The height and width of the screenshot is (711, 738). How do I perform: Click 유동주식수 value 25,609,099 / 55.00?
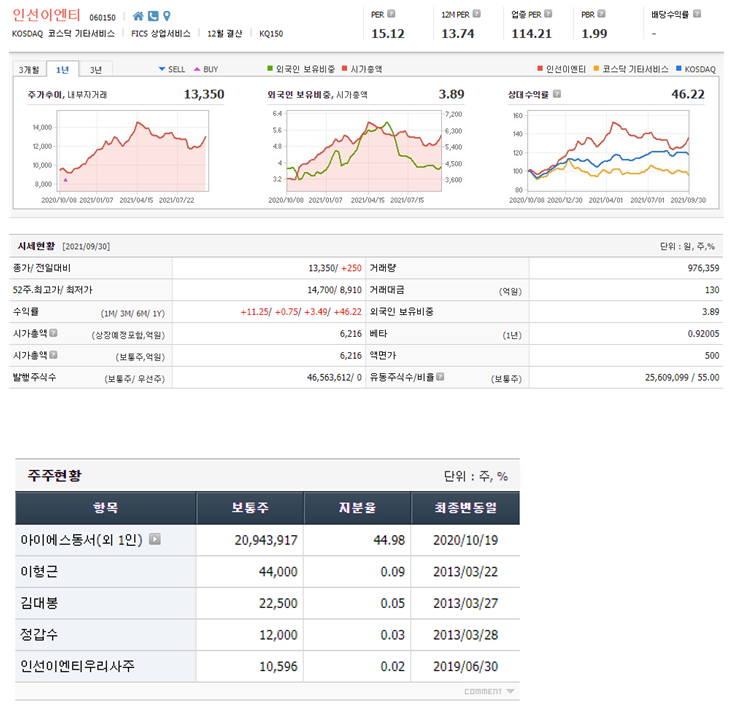(x=682, y=377)
